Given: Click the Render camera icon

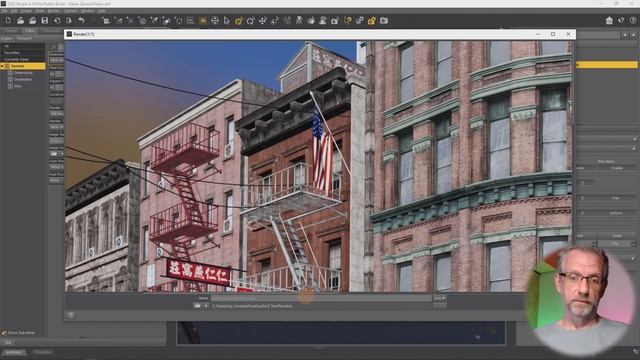Looking at the screenshot, I should point(384,20).
